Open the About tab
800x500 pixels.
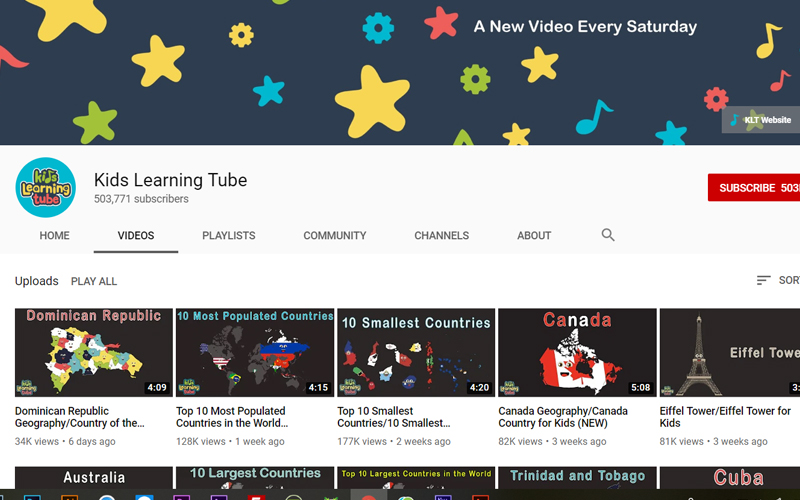(x=534, y=236)
